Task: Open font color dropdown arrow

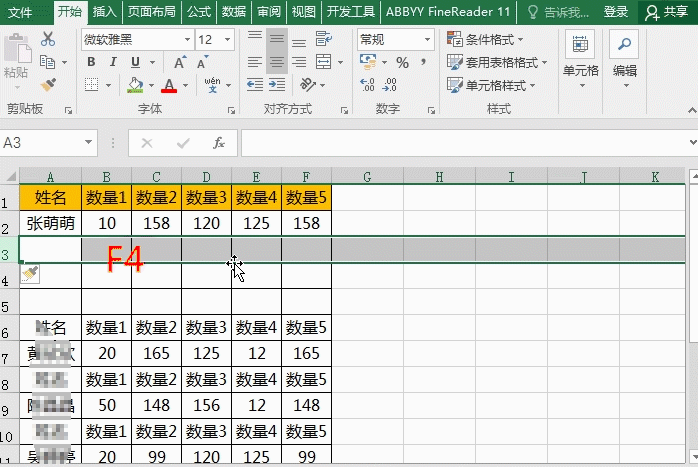Action: [185, 85]
